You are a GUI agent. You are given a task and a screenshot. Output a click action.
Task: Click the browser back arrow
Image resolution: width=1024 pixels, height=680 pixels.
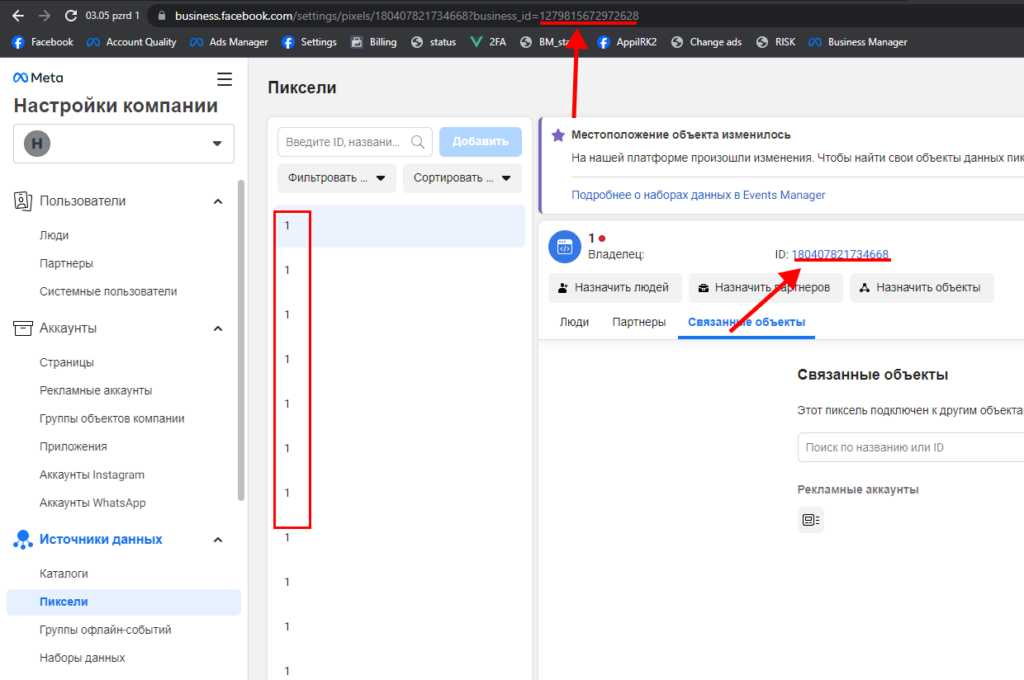[18, 16]
